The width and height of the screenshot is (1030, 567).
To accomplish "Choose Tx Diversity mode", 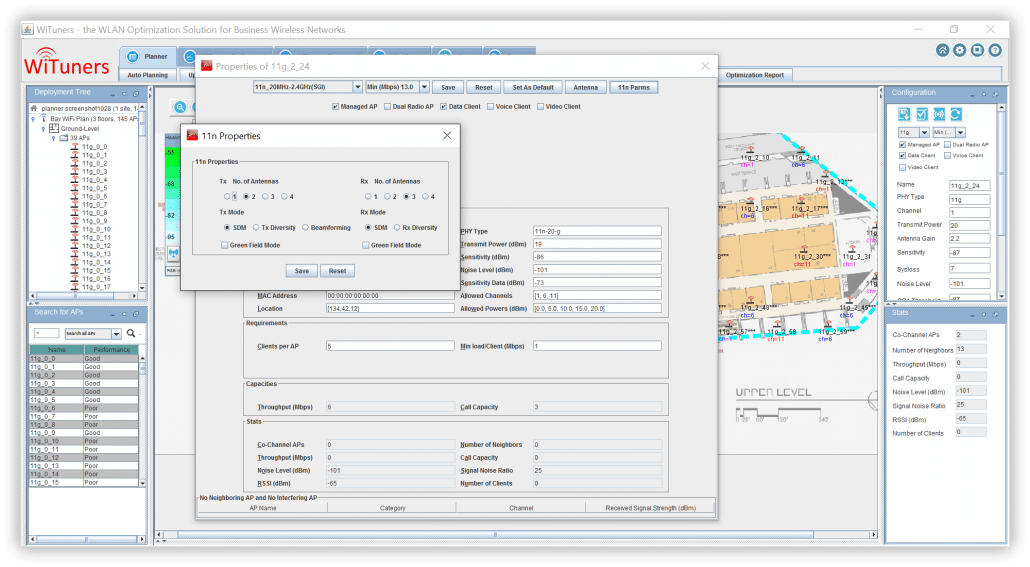I will pos(256,227).
